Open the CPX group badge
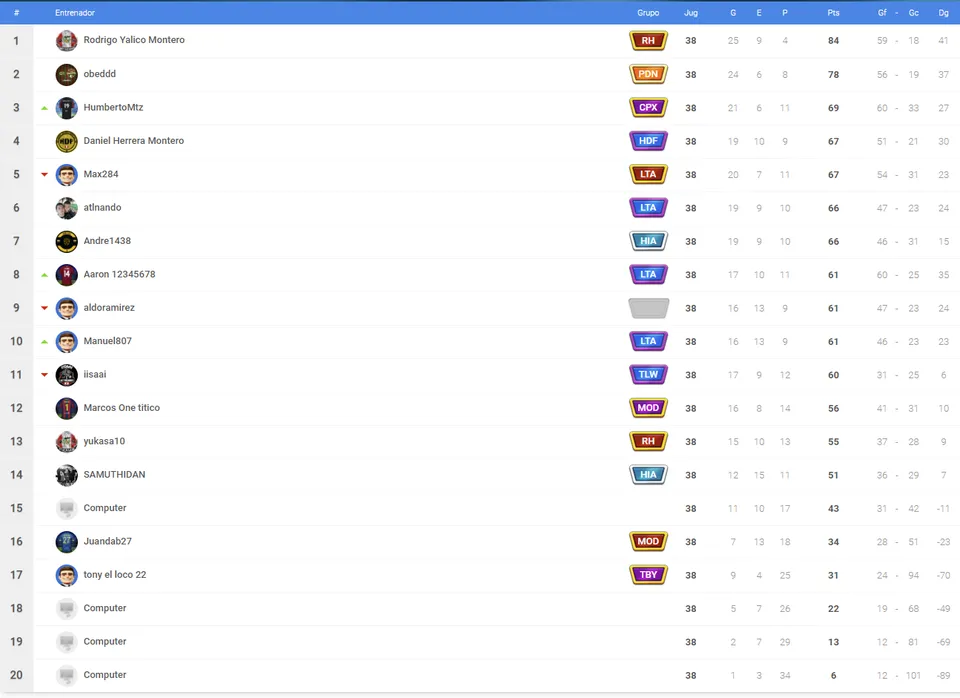 [x=648, y=108]
